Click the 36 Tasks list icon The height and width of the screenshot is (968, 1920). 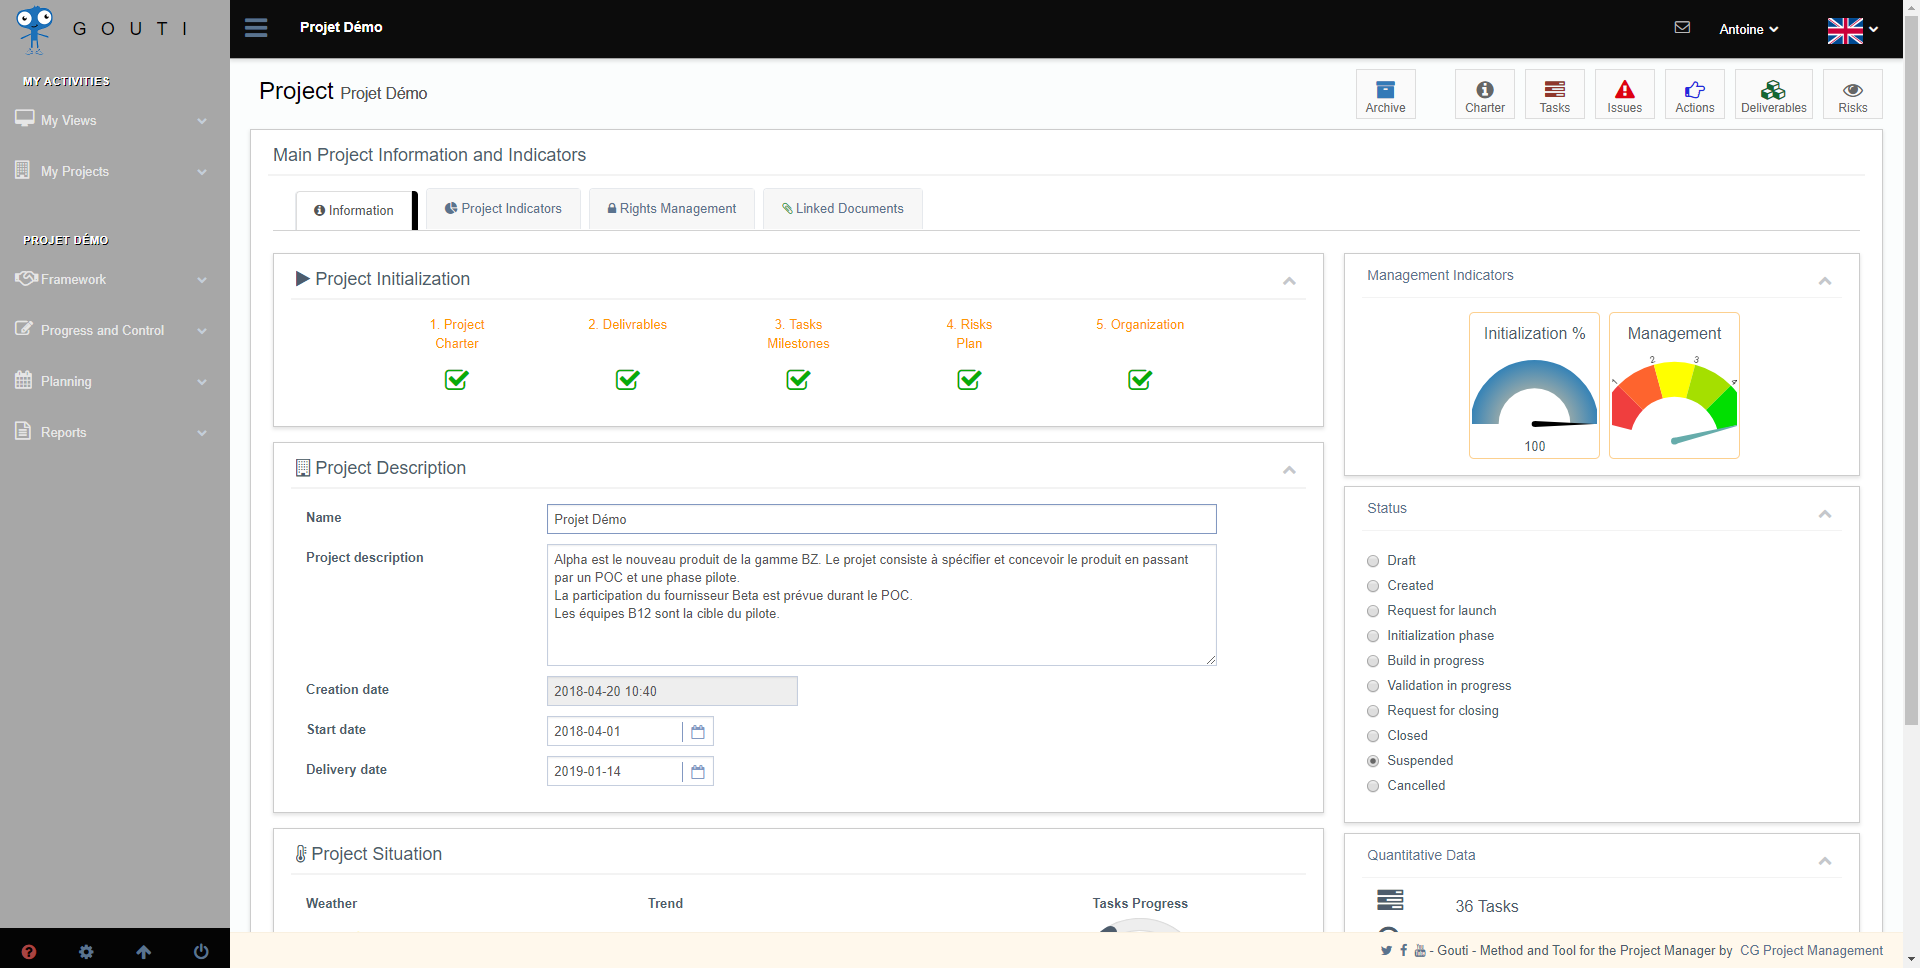[1390, 900]
